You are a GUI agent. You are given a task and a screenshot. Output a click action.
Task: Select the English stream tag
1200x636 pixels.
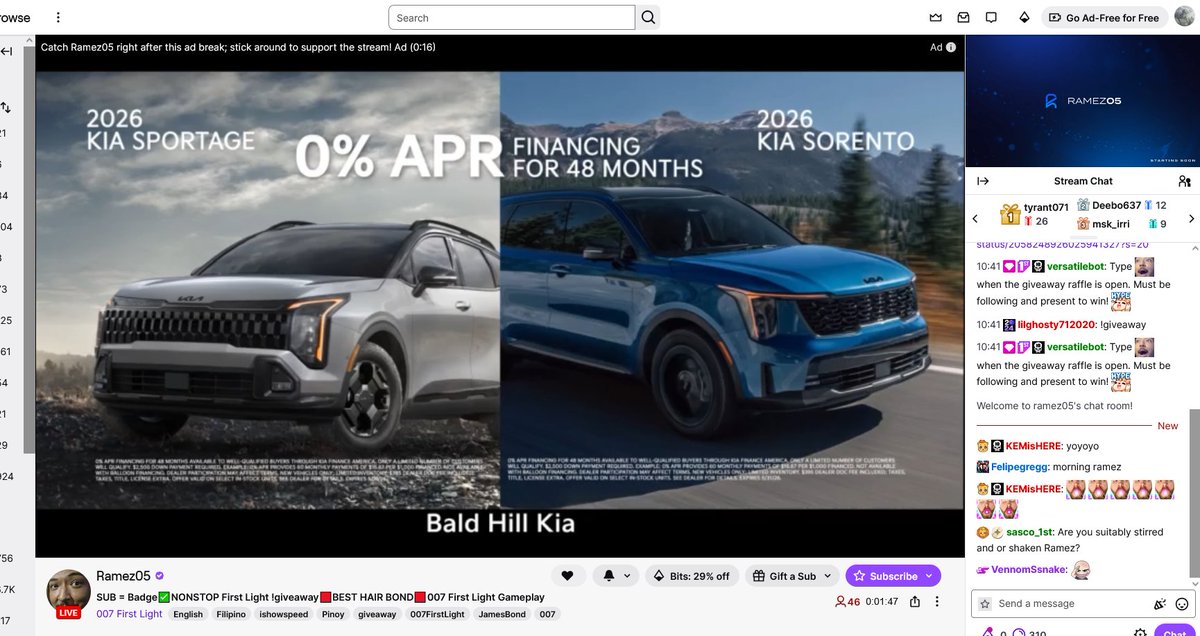(x=188, y=614)
